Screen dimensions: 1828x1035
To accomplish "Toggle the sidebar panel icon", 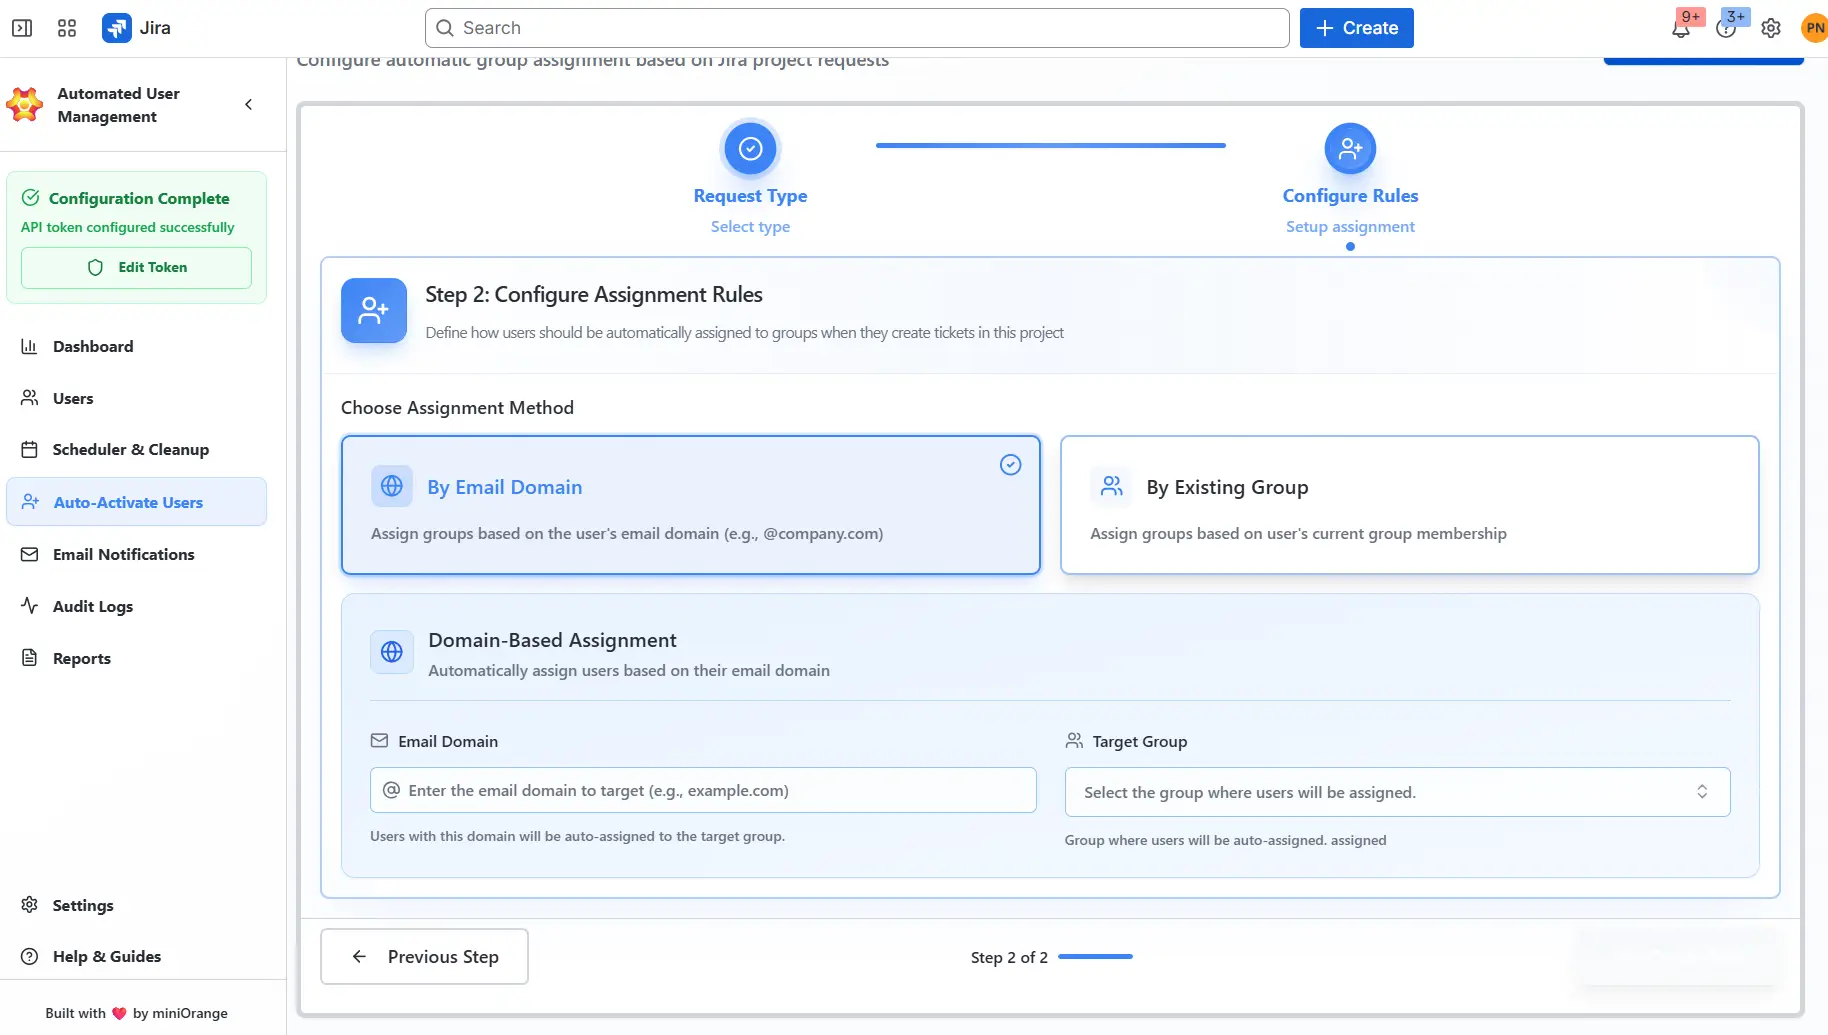I will point(22,28).
